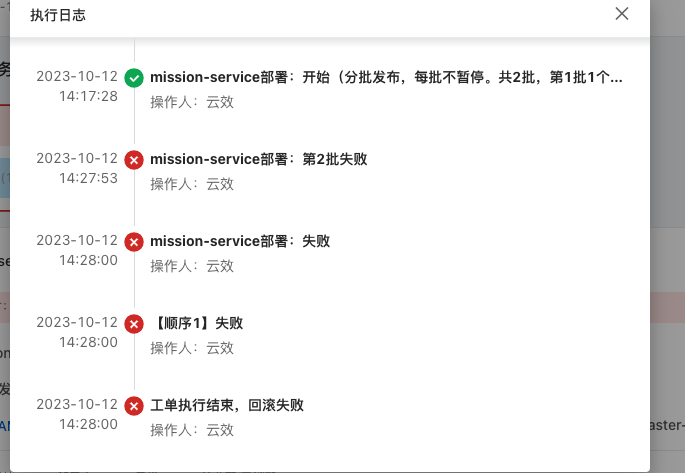The image size is (685, 473).
Task: Click the 14:27:53 timestamp
Action: pyautogui.click(x=88, y=178)
